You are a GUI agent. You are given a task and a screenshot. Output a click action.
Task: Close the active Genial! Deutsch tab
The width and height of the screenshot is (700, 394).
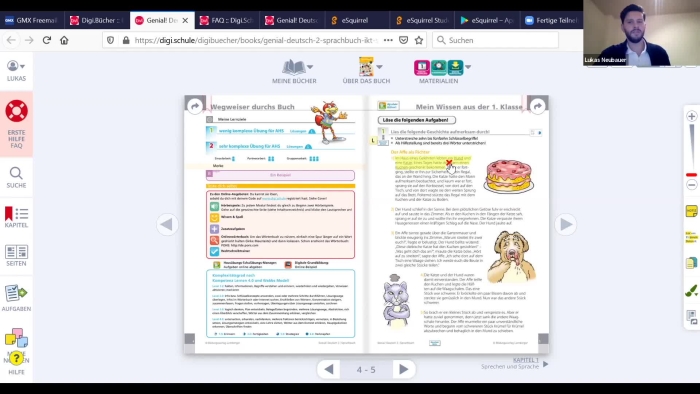pos(185,20)
